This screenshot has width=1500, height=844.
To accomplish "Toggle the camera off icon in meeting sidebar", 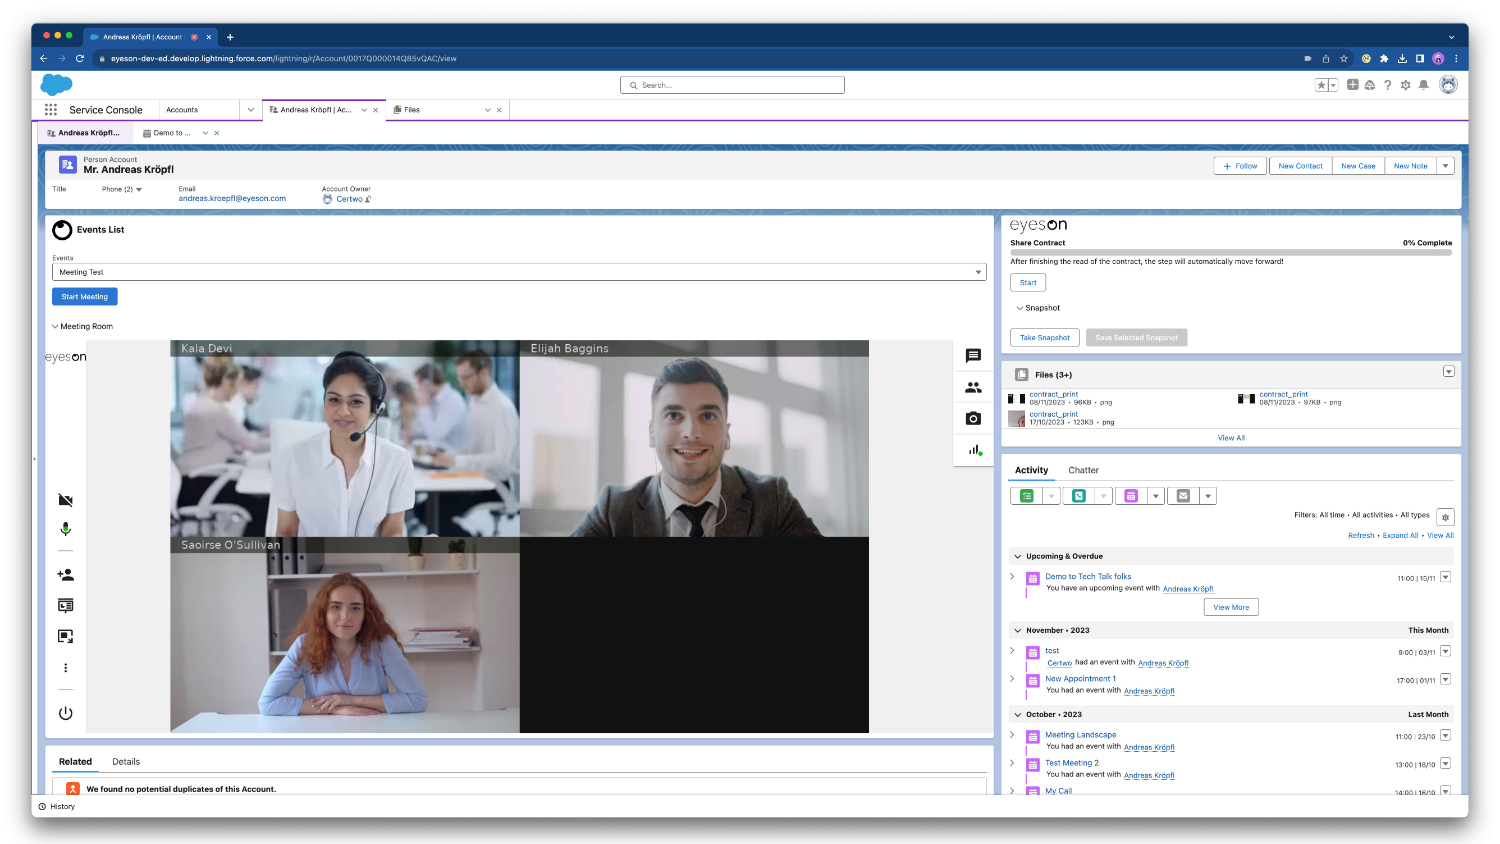I will [65, 499].
